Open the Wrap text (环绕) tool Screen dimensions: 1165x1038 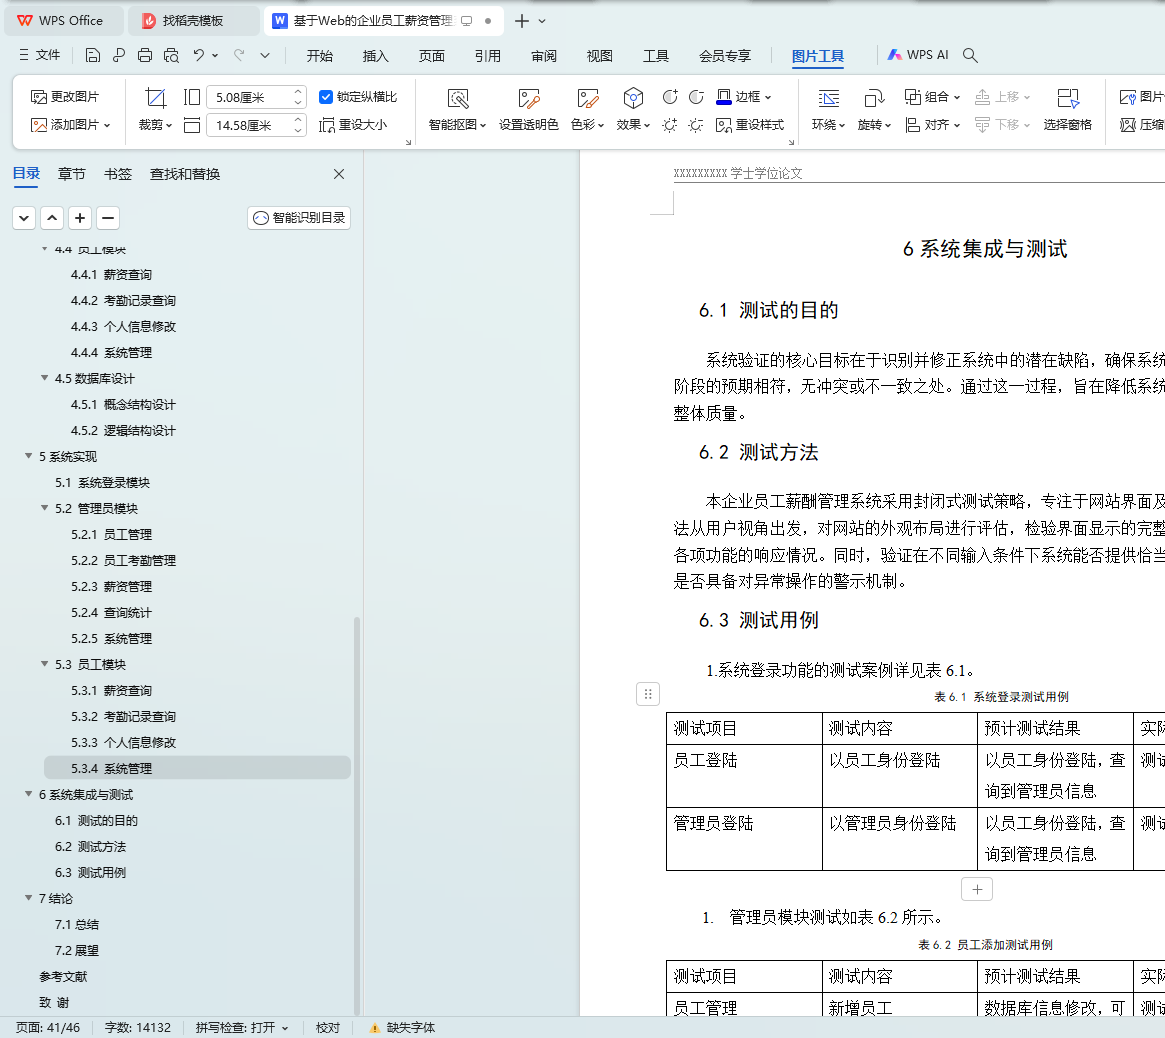pyautogui.click(x=828, y=109)
